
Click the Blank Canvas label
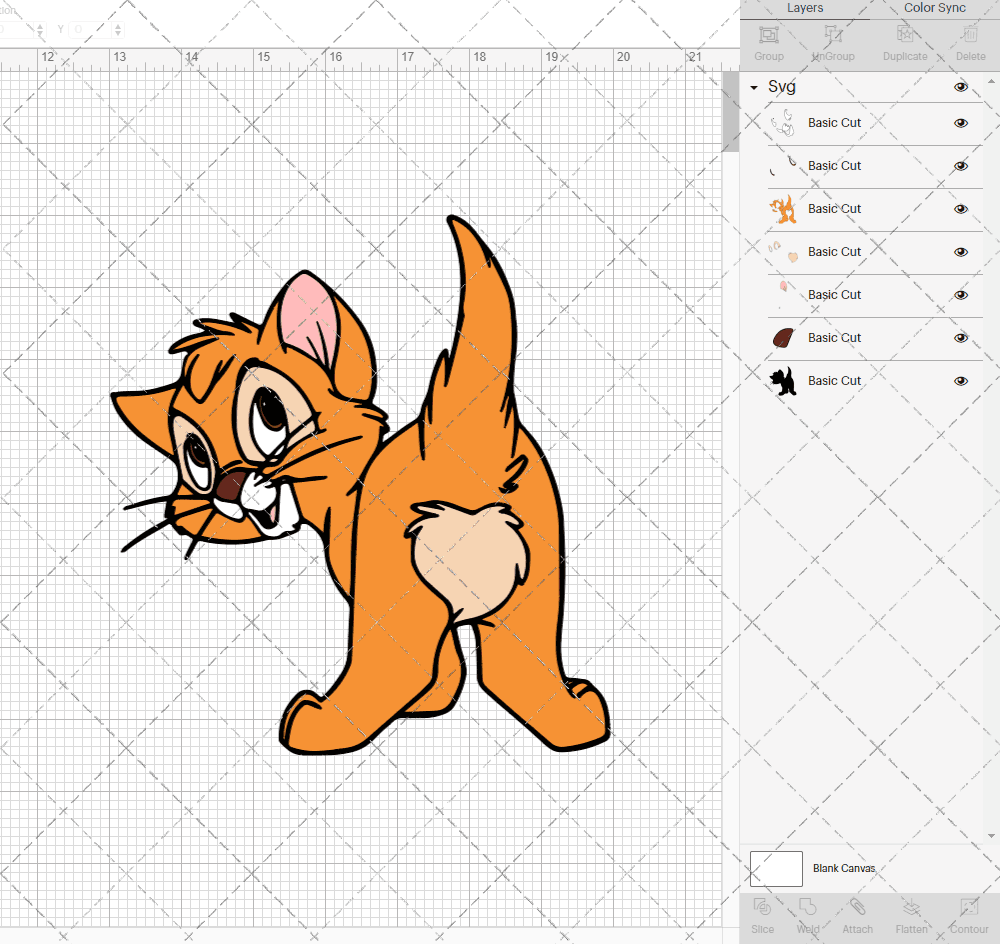[844, 869]
